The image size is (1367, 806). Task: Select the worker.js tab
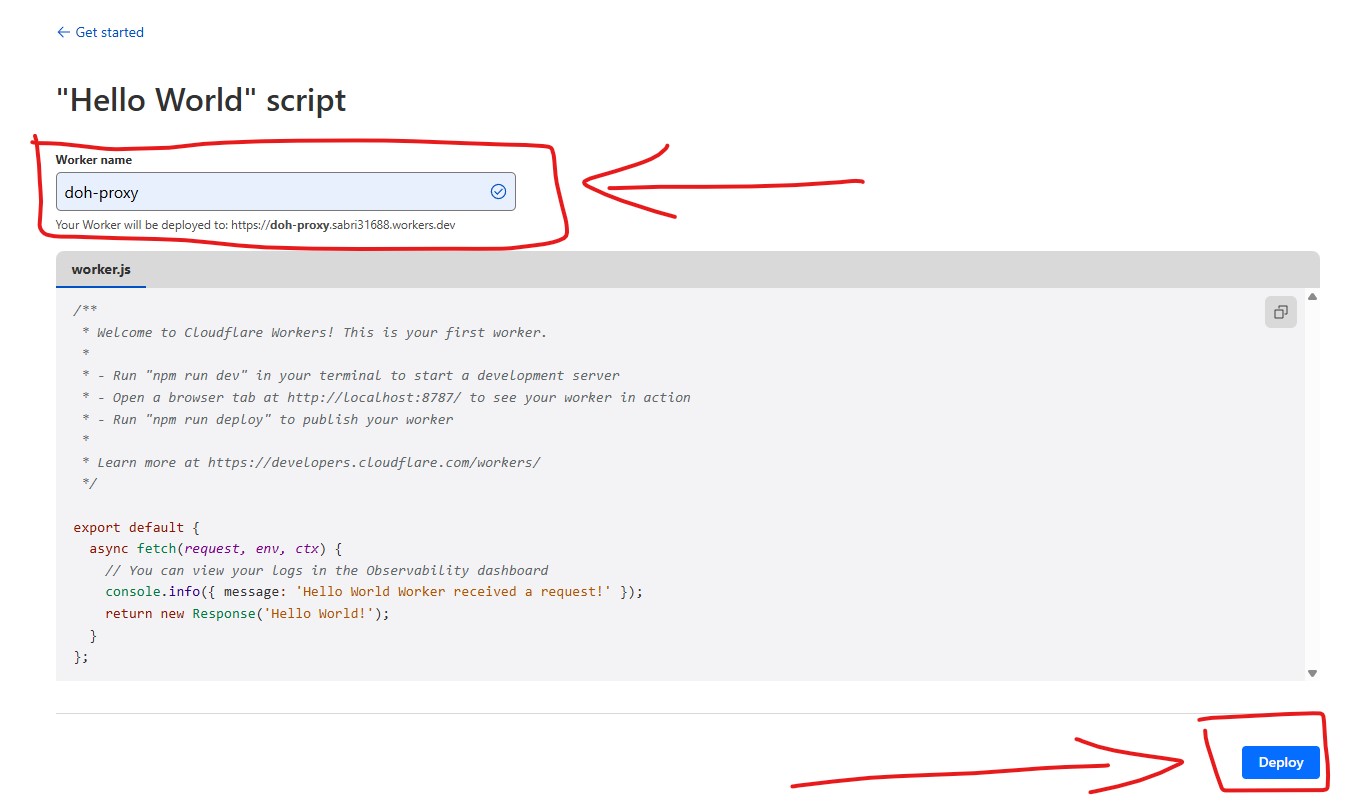(101, 270)
